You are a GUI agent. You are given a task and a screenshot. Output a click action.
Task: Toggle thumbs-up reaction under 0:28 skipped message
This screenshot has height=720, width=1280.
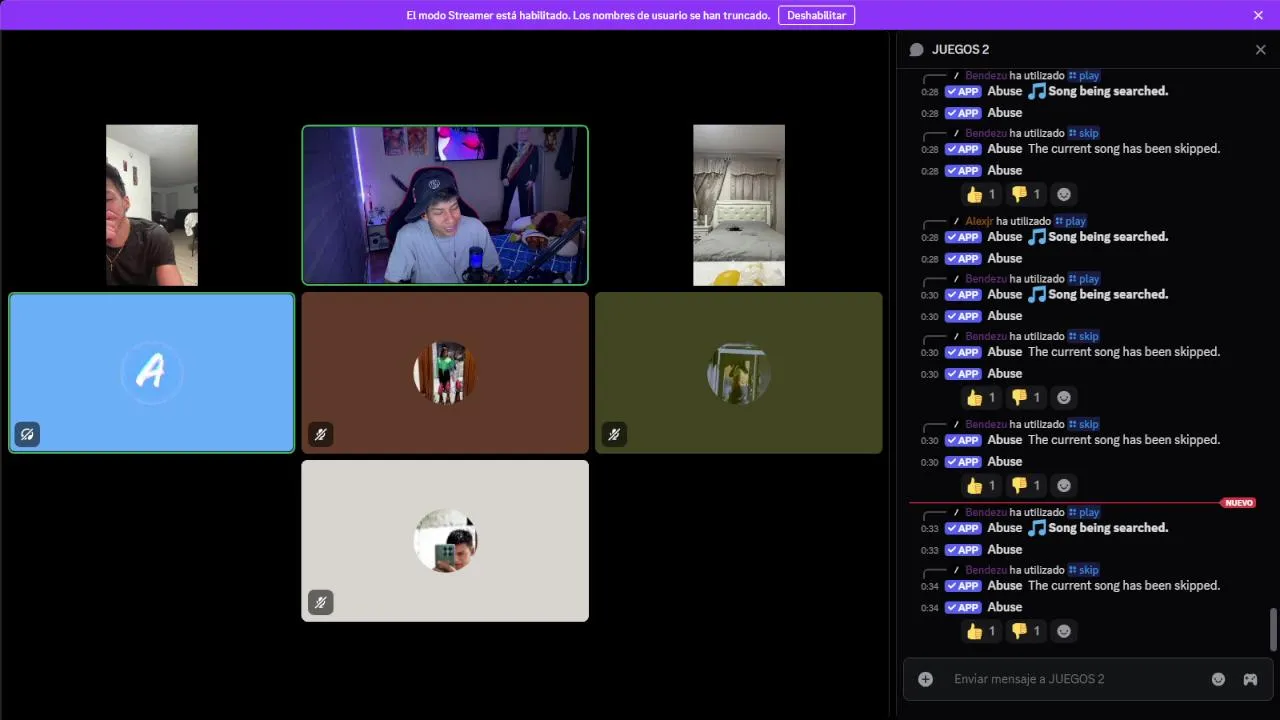tap(980, 194)
